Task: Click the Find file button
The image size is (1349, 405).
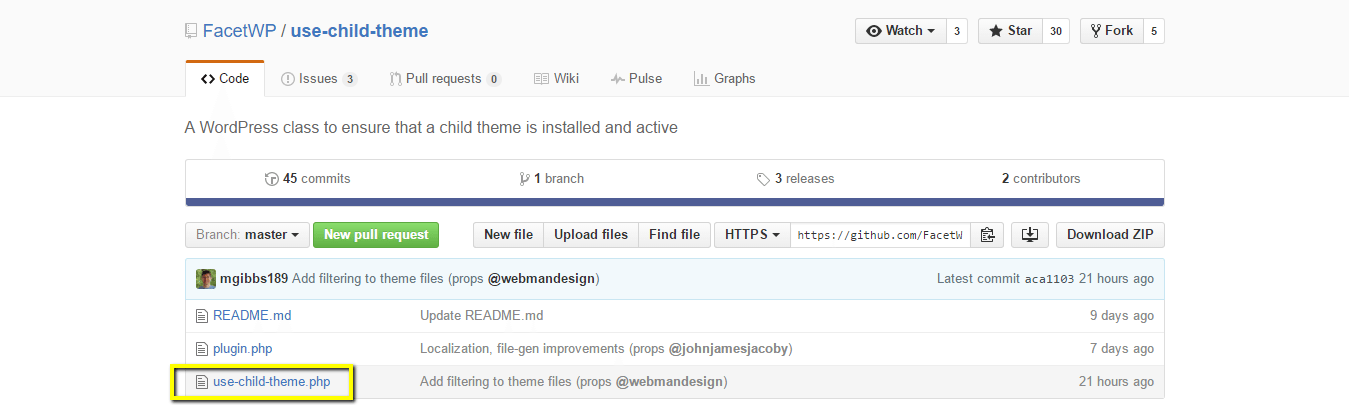Action: point(675,235)
